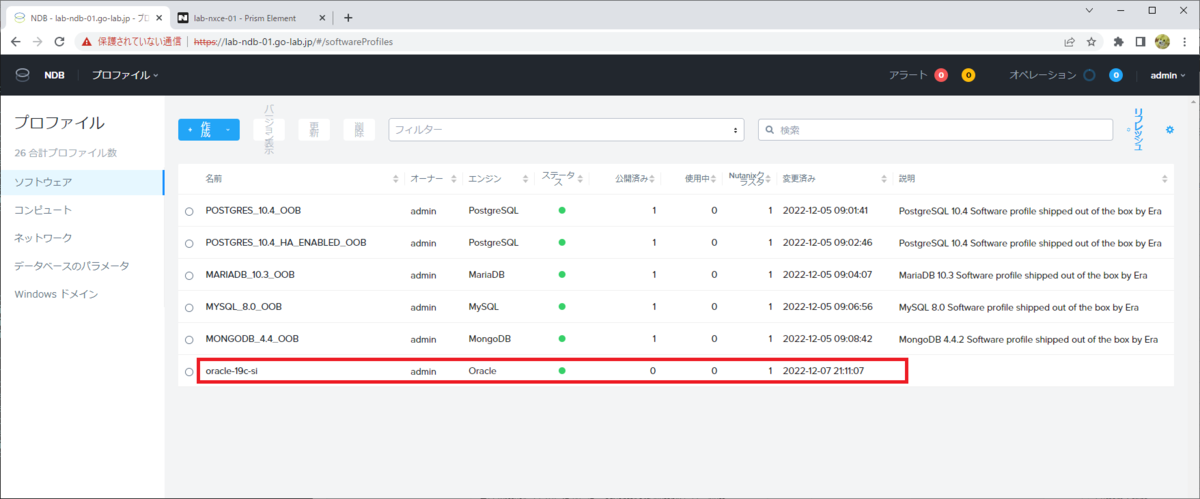The width and height of the screenshot is (1200, 499).
Task: Open a new browser tab
Action: 348,18
